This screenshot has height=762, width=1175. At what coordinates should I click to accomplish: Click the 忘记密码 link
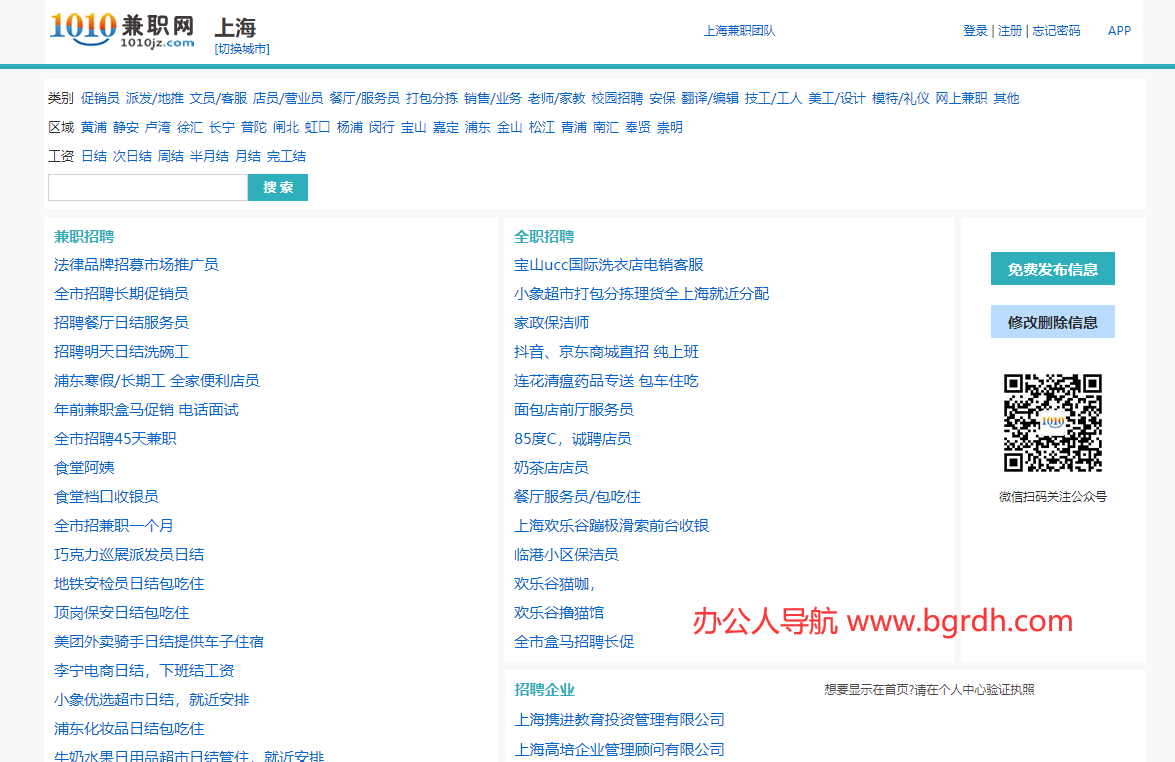(1056, 31)
